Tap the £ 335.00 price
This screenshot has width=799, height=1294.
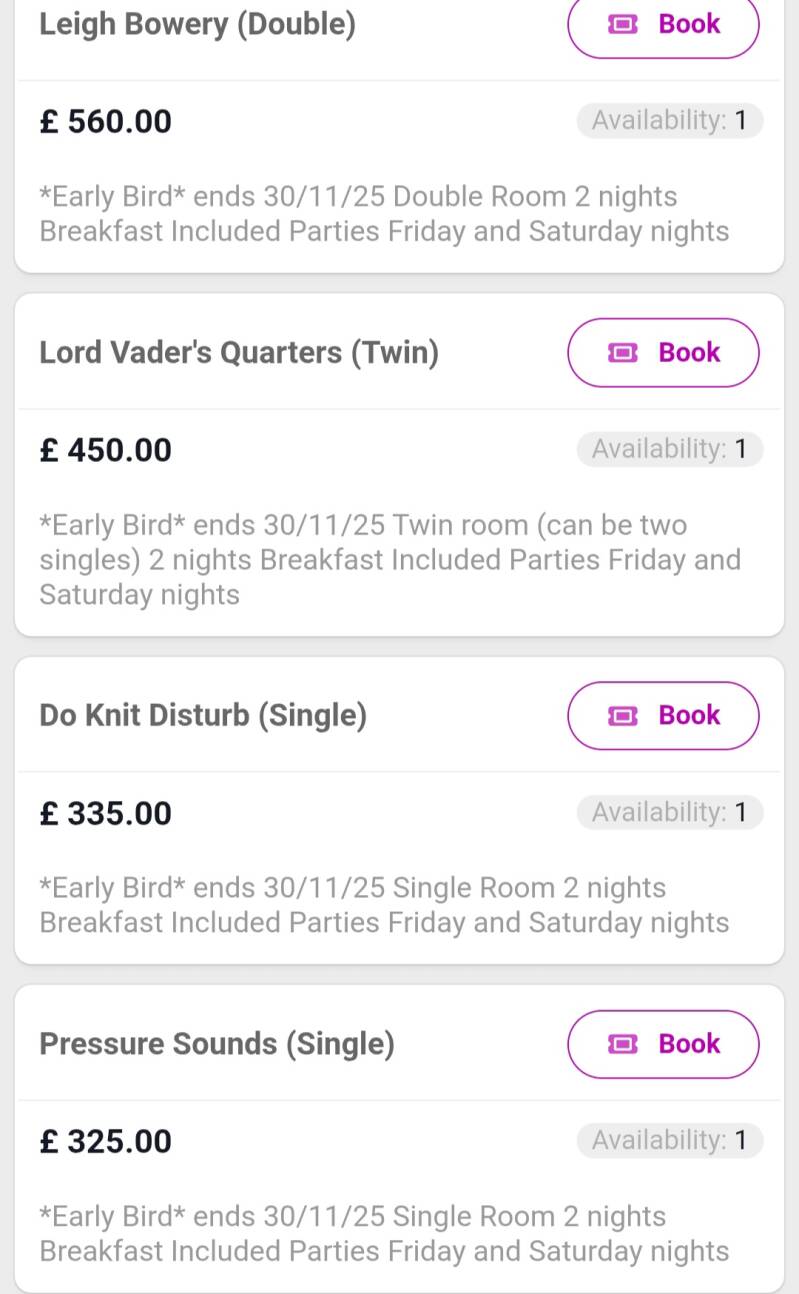coord(106,814)
